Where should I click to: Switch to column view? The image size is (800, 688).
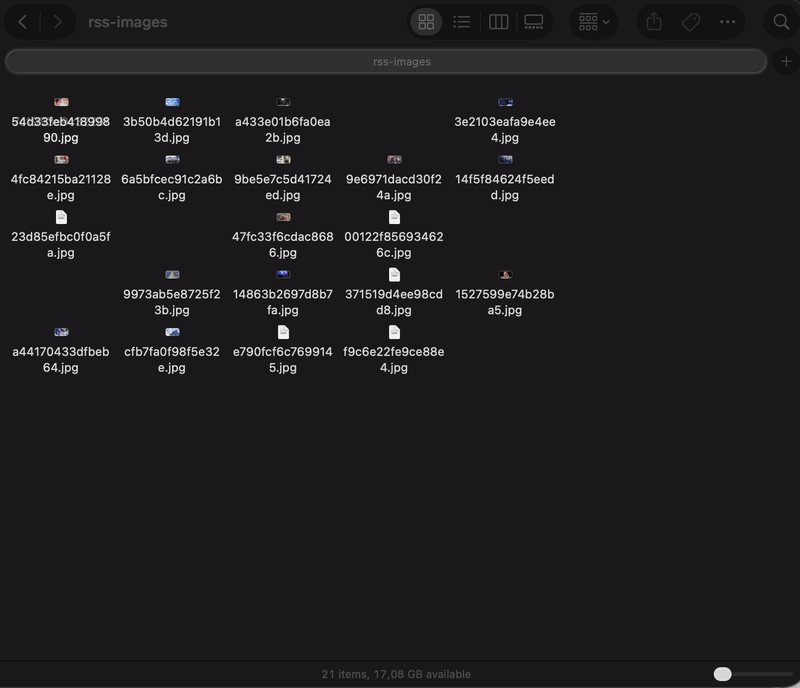[498, 22]
